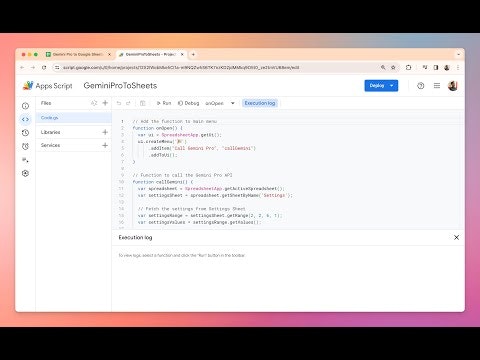The height and width of the screenshot is (360, 480).
Task: Open the Chrome three-dot menu
Action: [458, 68]
